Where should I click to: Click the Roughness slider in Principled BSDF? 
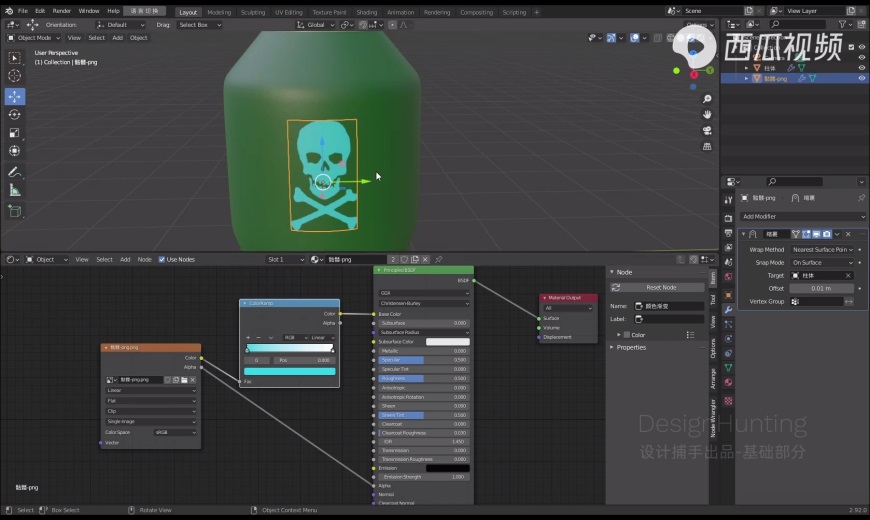(x=424, y=378)
